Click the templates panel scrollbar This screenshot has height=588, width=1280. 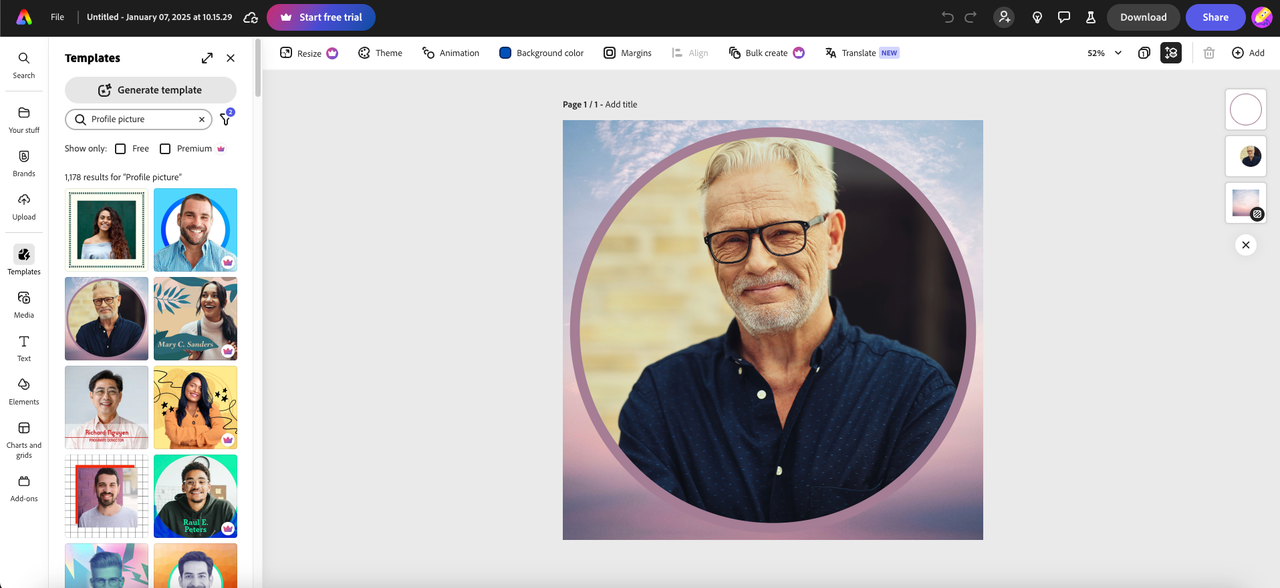[x=258, y=68]
